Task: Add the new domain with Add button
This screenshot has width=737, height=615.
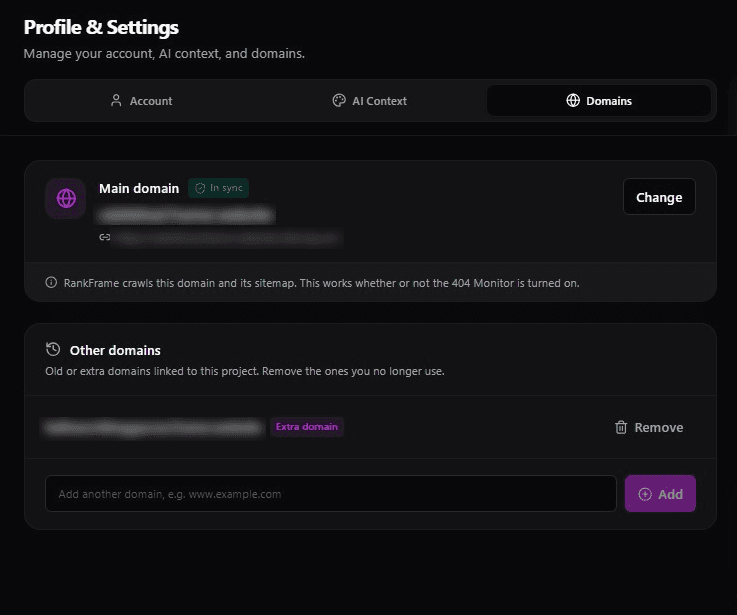Action: pos(660,494)
